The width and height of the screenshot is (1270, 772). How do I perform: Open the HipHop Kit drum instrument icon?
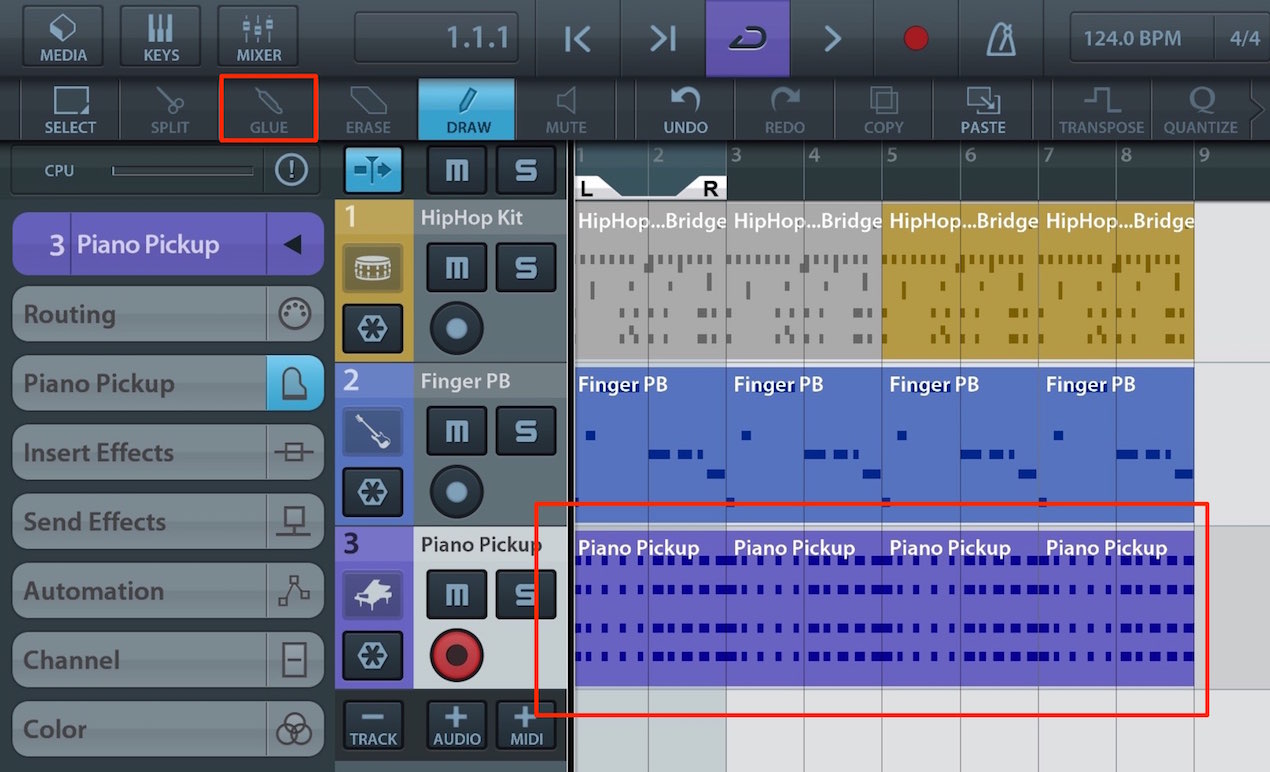[x=373, y=267]
